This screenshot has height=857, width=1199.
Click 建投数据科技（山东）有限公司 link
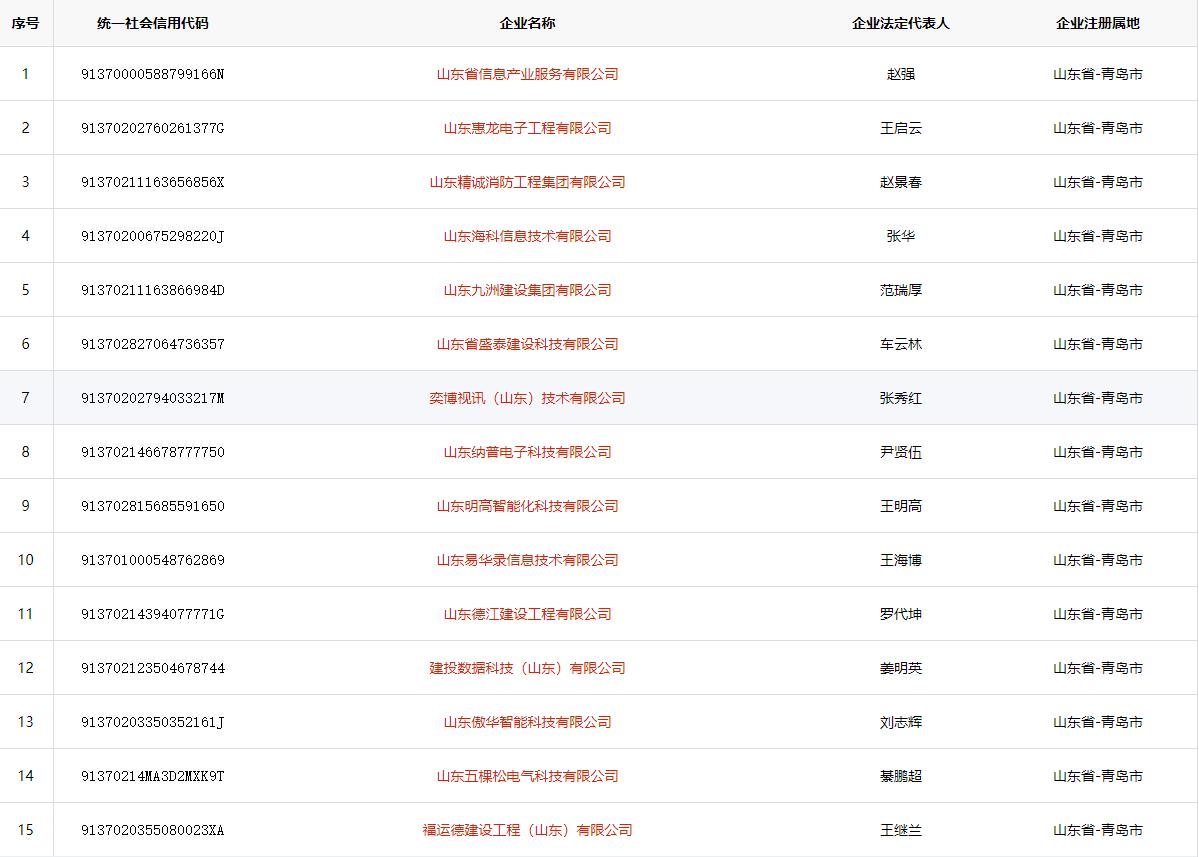point(527,668)
